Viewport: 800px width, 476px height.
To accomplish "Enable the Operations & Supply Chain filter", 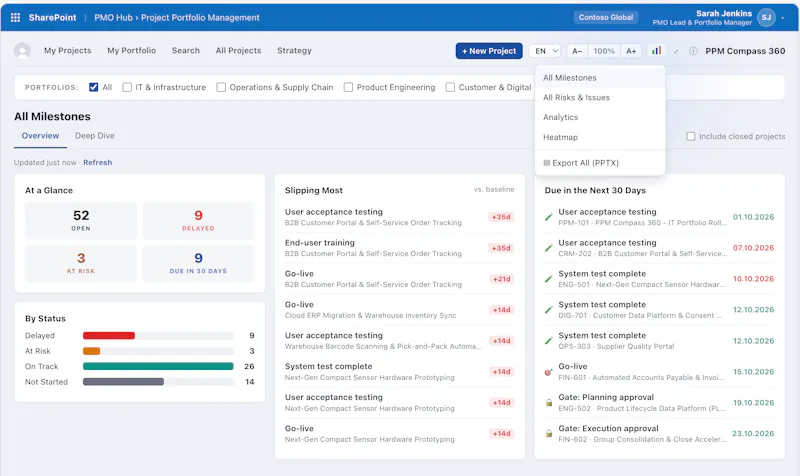I will pos(221,87).
